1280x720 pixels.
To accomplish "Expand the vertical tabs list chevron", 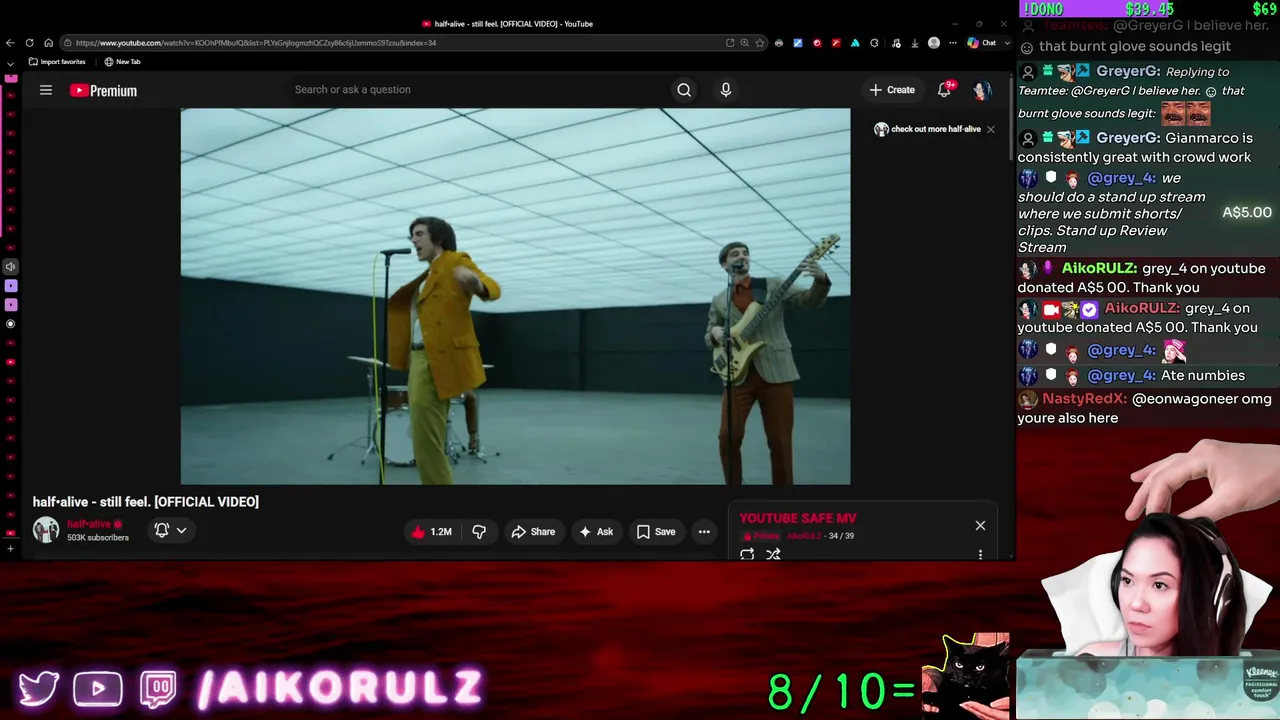I will point(10,63).
